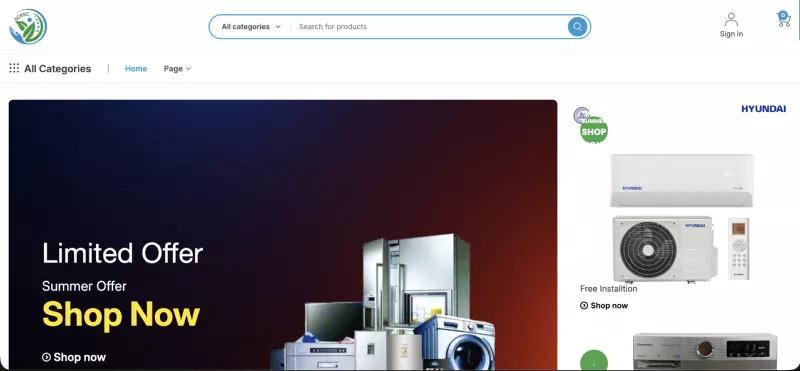Image resolution: width=800 pixels, height=371 pixels.
Task: Click the Limited Offer heading
Action: (122, 253)
